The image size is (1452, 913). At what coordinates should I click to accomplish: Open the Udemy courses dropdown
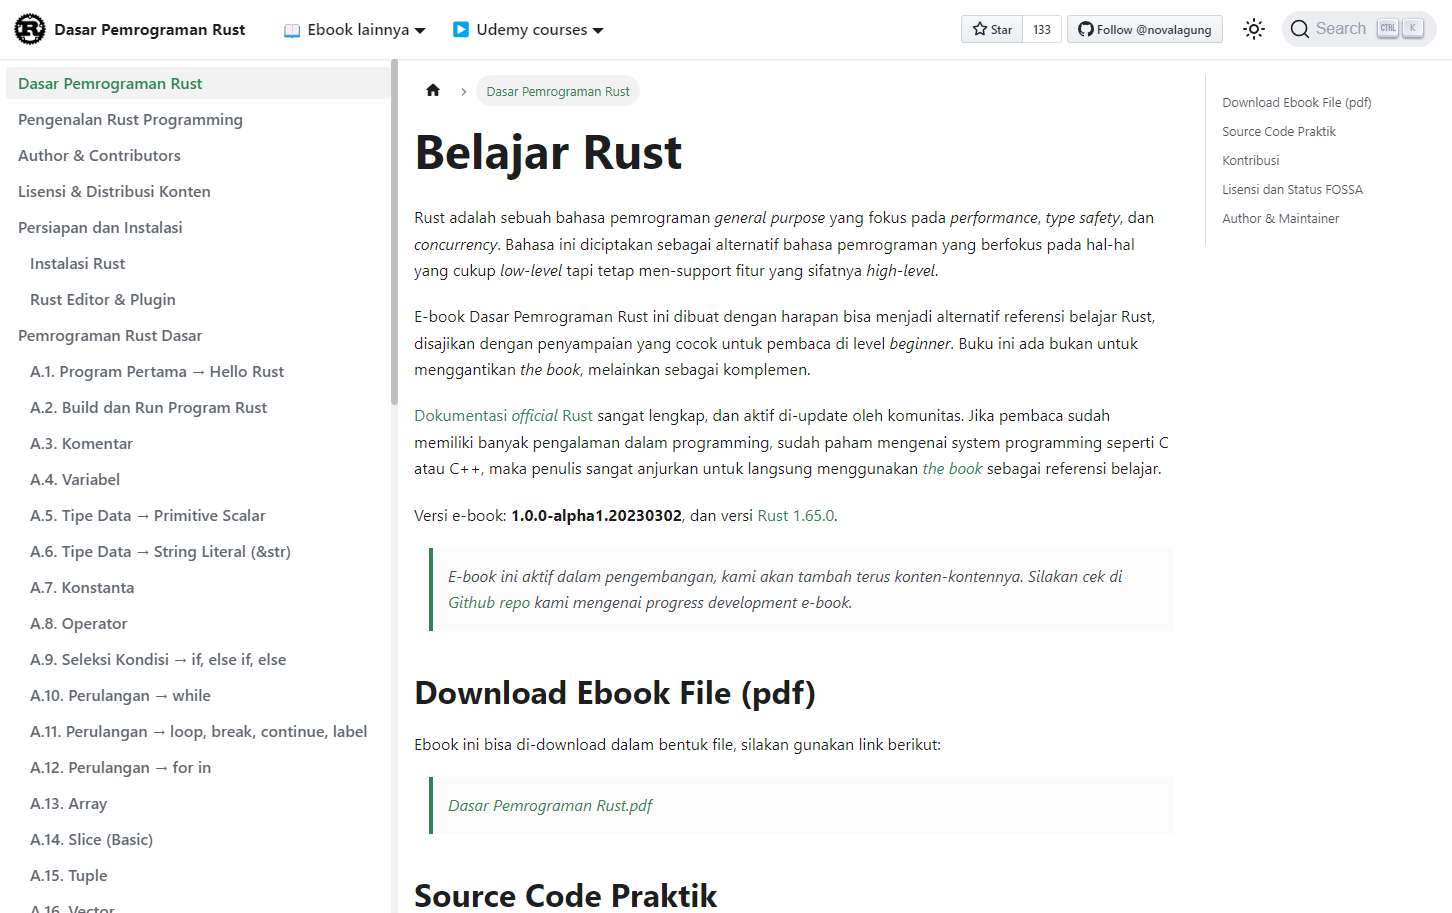click(x=528, y=30)
